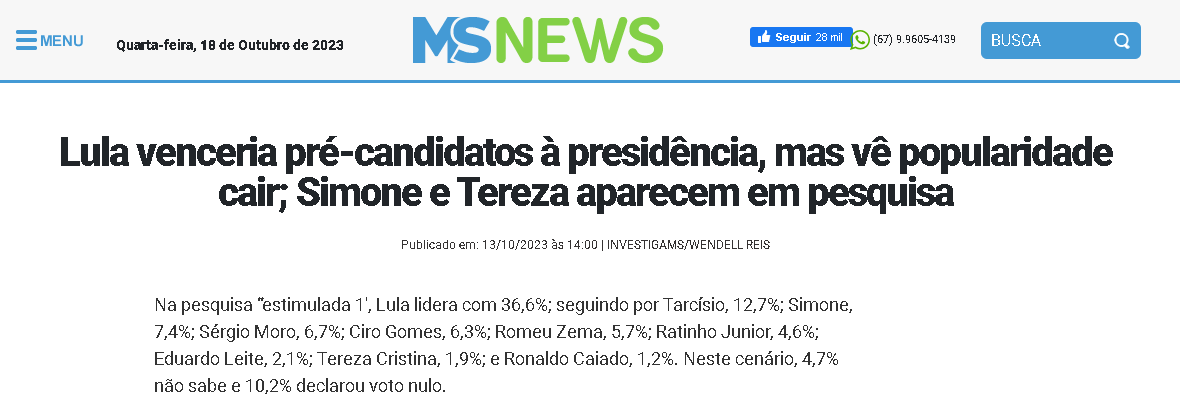Viewport: 1180px width, 412px height.
Task: Focus the BUSCA search field
Action: tap(1045, 41)
